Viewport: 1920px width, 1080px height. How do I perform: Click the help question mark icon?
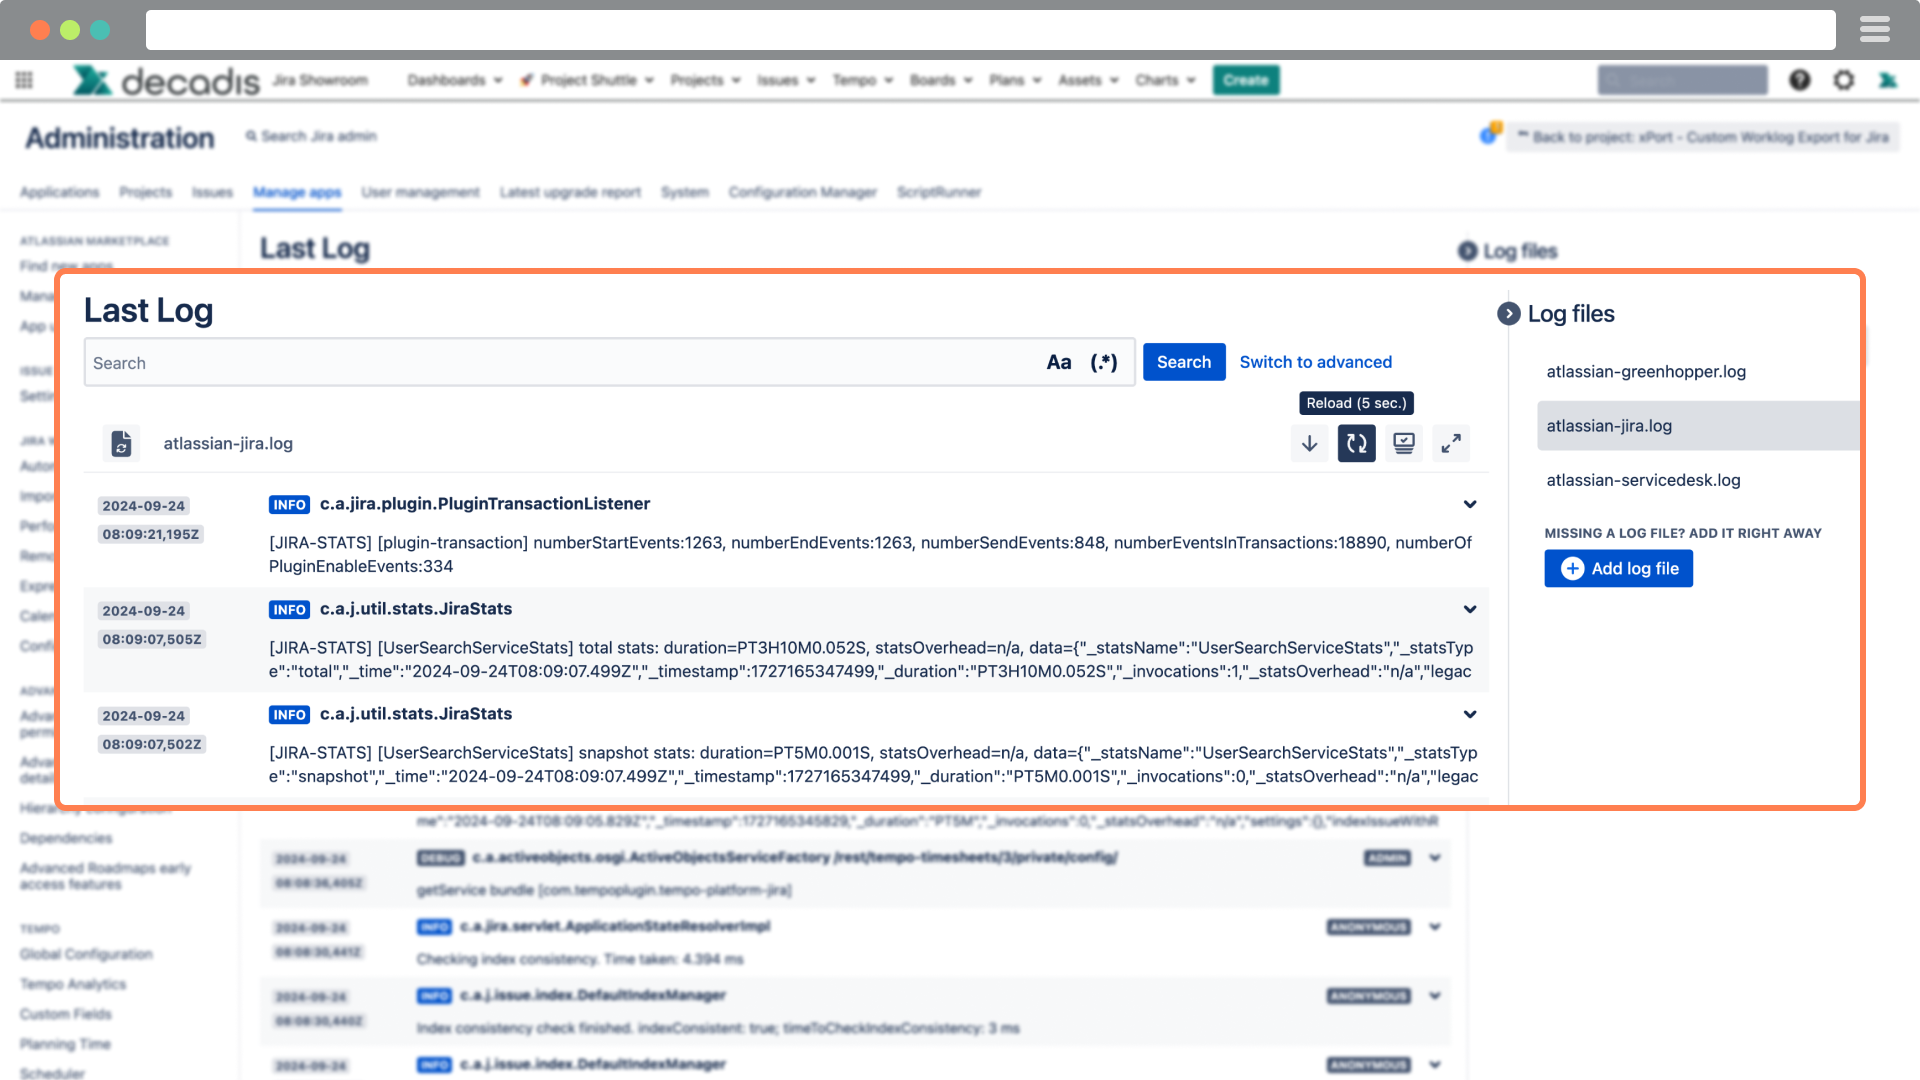[x=1799, y=80]
